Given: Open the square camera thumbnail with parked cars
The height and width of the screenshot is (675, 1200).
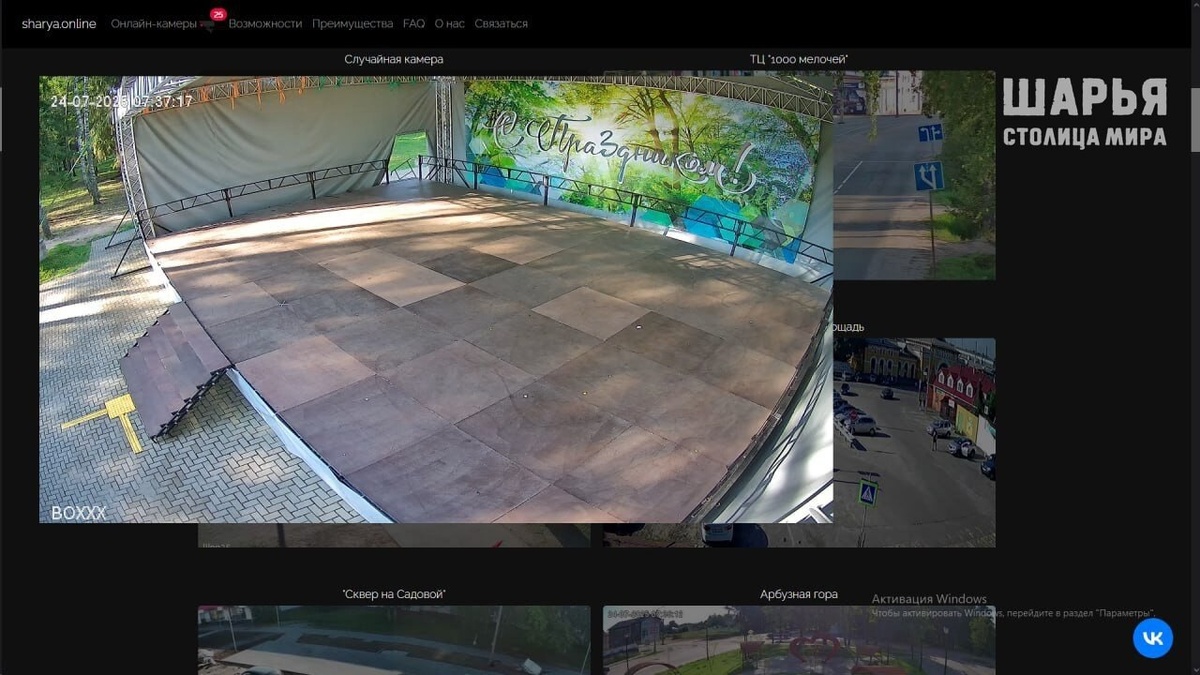Looking at the screenshot, I should 914,442.
